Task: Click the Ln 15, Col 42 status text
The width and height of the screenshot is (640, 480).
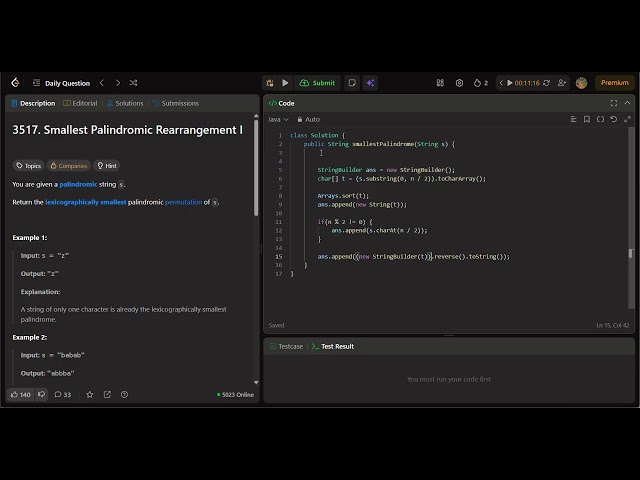Action: 612,325
